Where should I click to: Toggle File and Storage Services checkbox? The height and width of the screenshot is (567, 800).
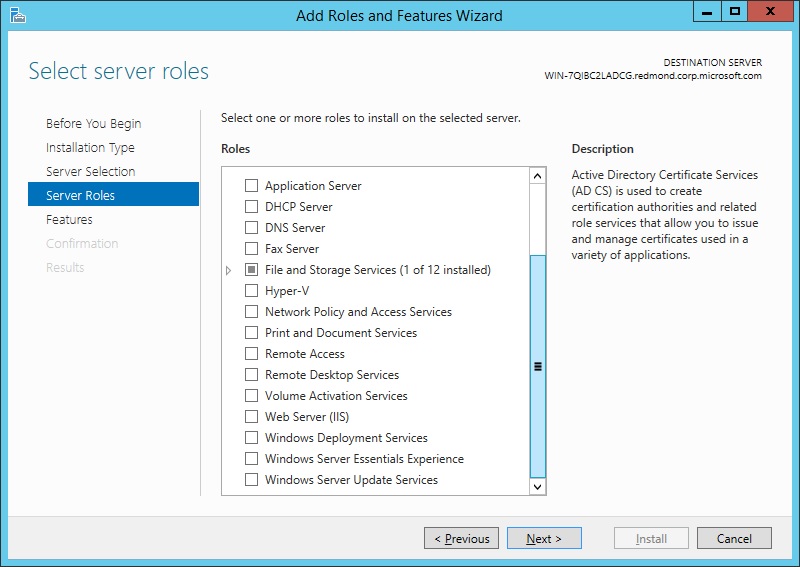(x=252, y=269)
